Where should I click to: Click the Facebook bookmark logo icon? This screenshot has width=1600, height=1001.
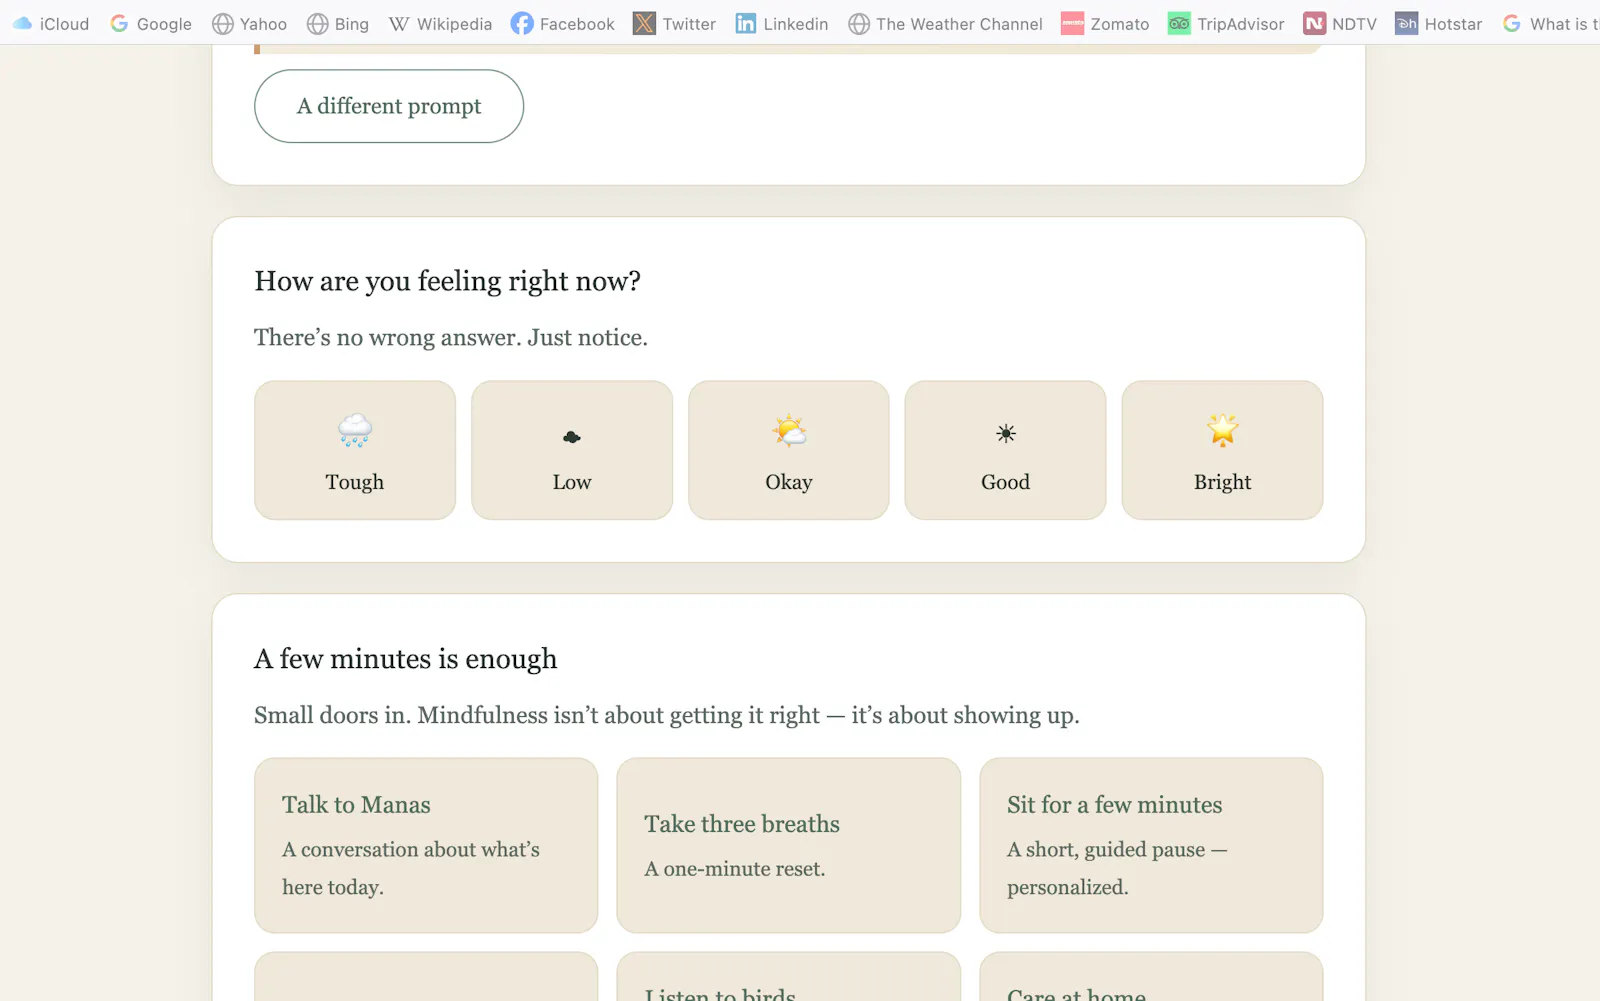(x=522, y=23)
